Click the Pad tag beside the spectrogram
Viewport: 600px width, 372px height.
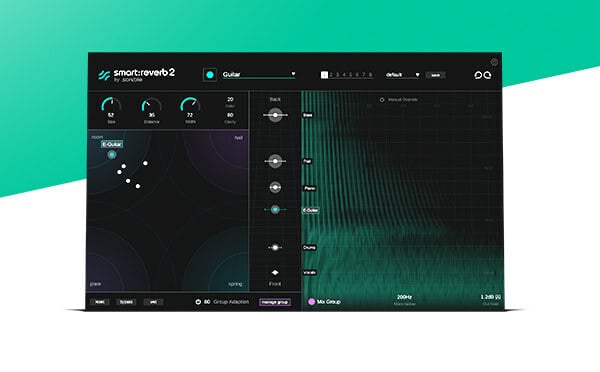[x=307, y=161]
